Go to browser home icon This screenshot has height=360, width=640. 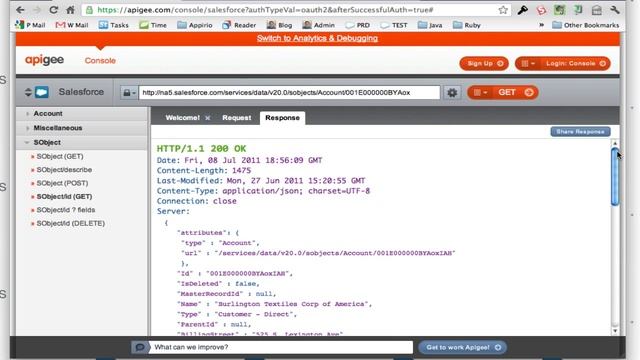tap(71, 10)
